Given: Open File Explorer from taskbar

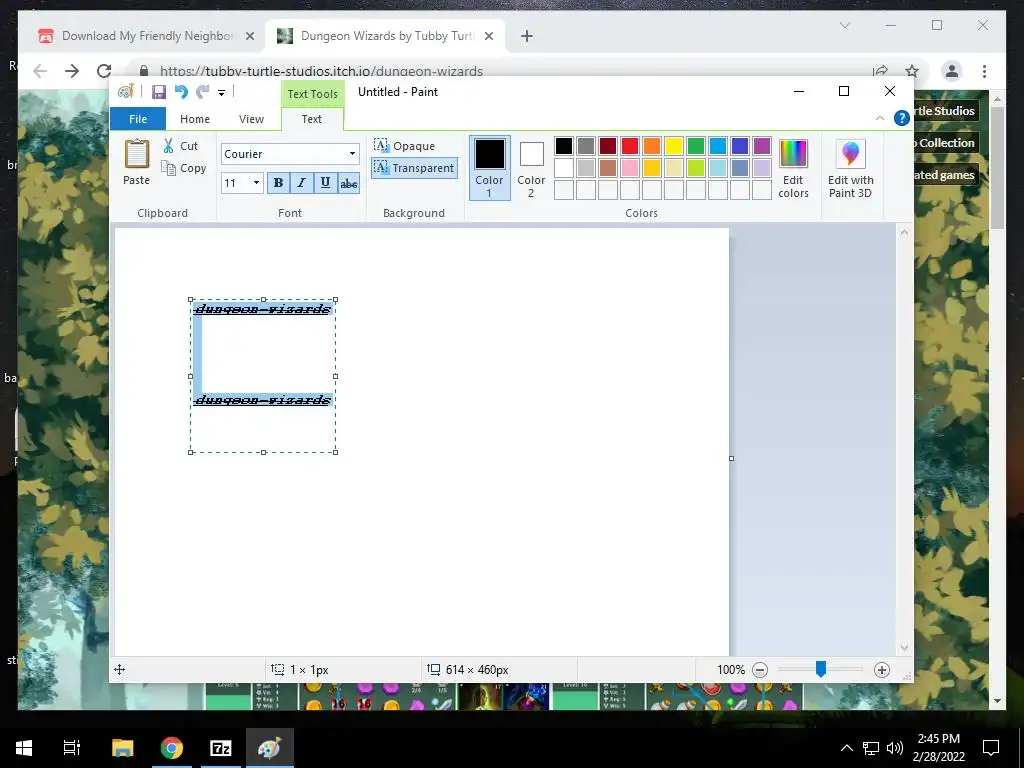Looking at the screenshot, I should pyautogui.click(x=122, y=748).
